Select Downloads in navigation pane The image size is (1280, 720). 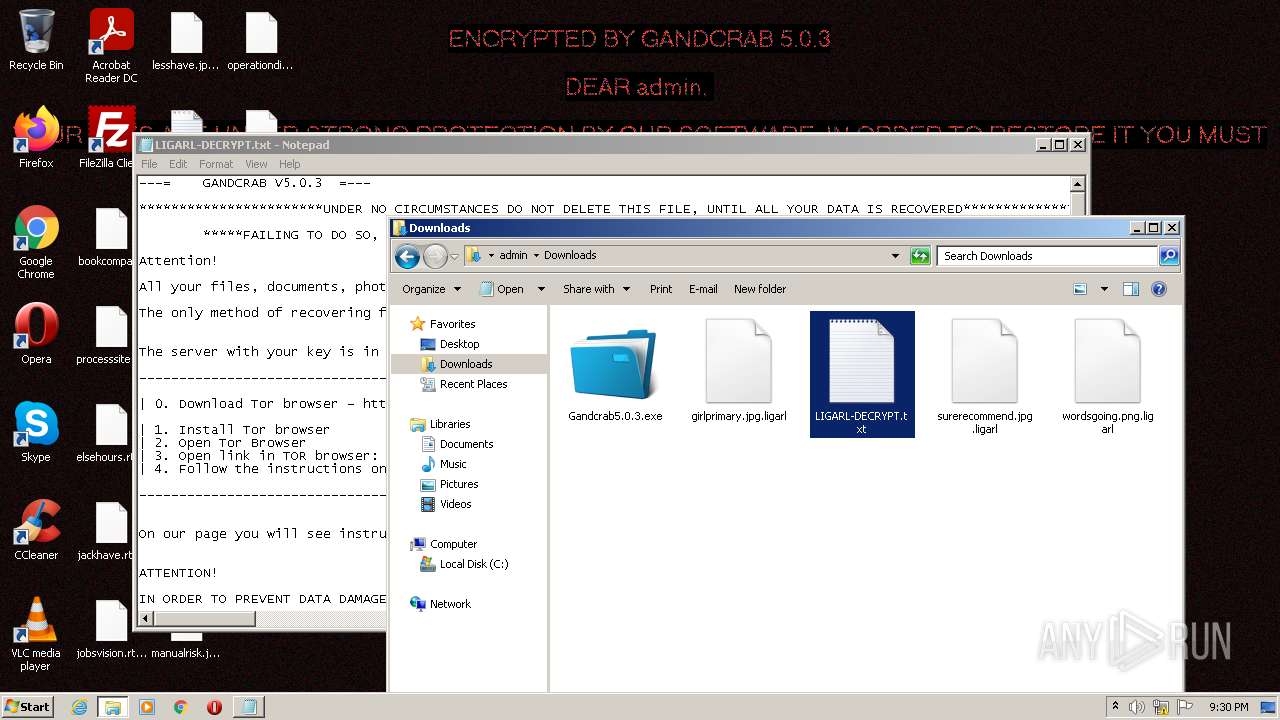coord(466,364)
